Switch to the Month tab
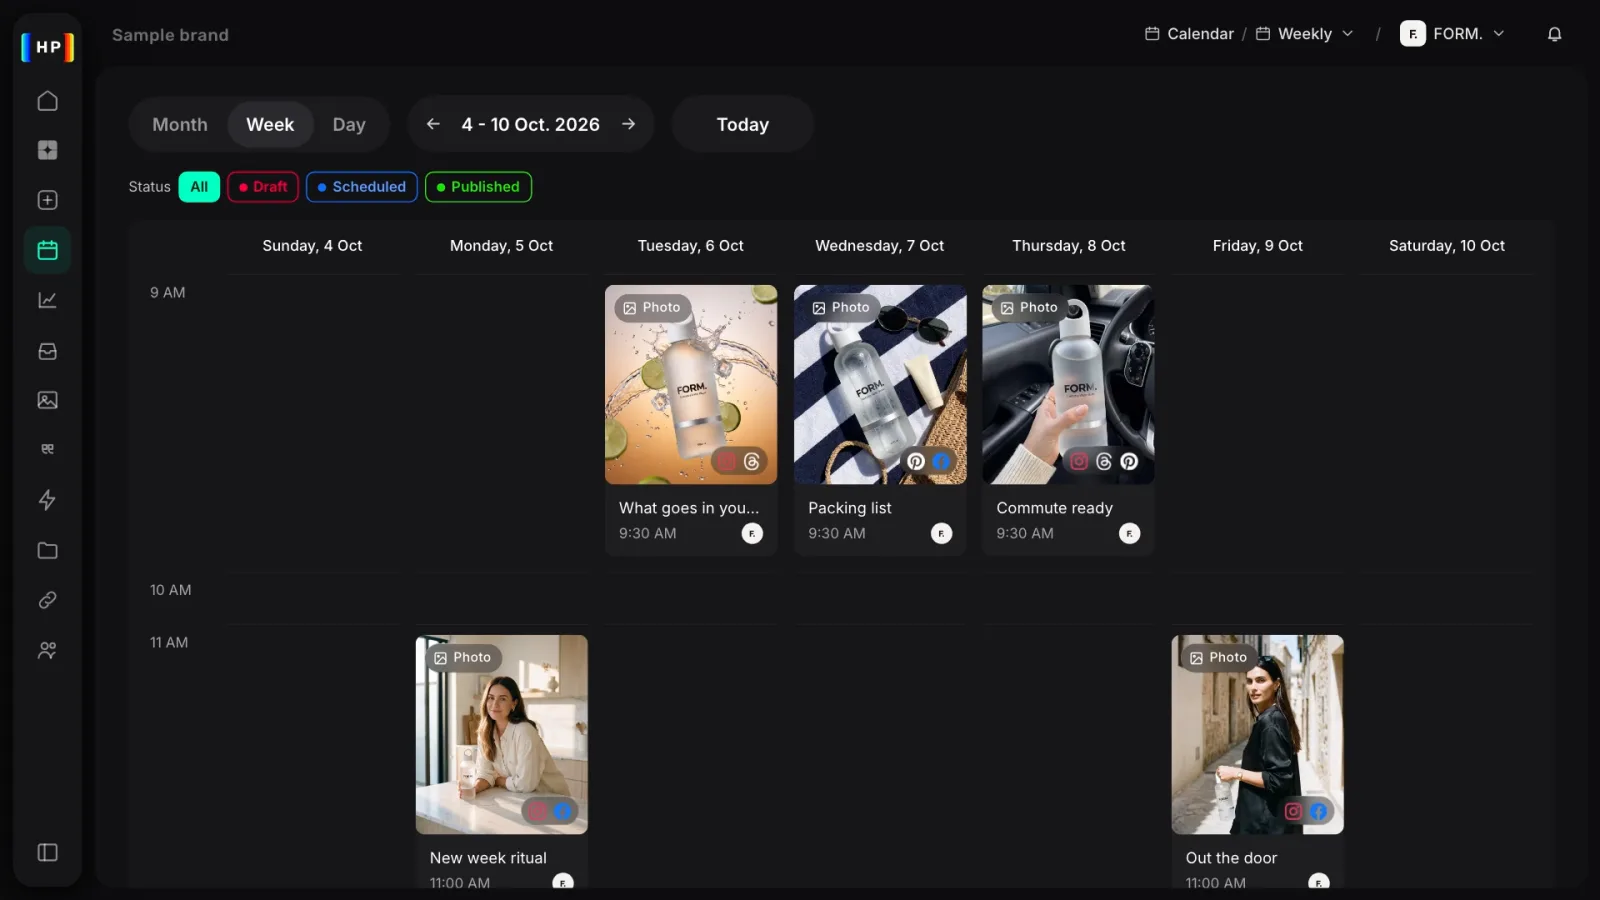Image resolution: width=1600 pixels, height=900 pixels. tap(180, 124)
